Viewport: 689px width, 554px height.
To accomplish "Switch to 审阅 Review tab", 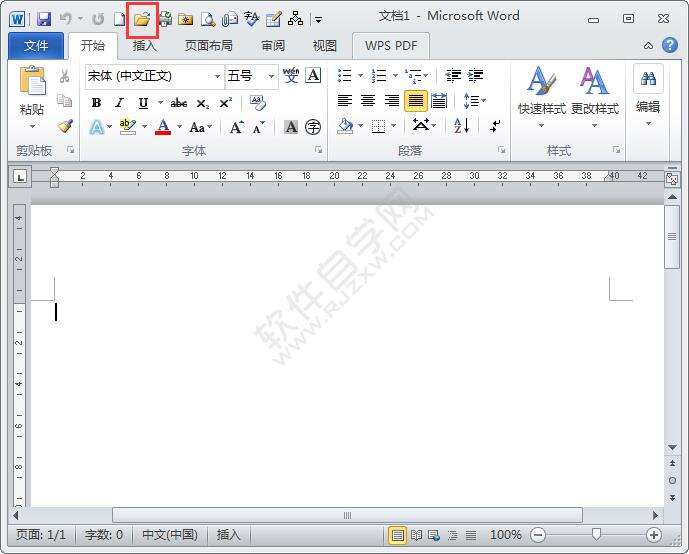I will point(273,46).
